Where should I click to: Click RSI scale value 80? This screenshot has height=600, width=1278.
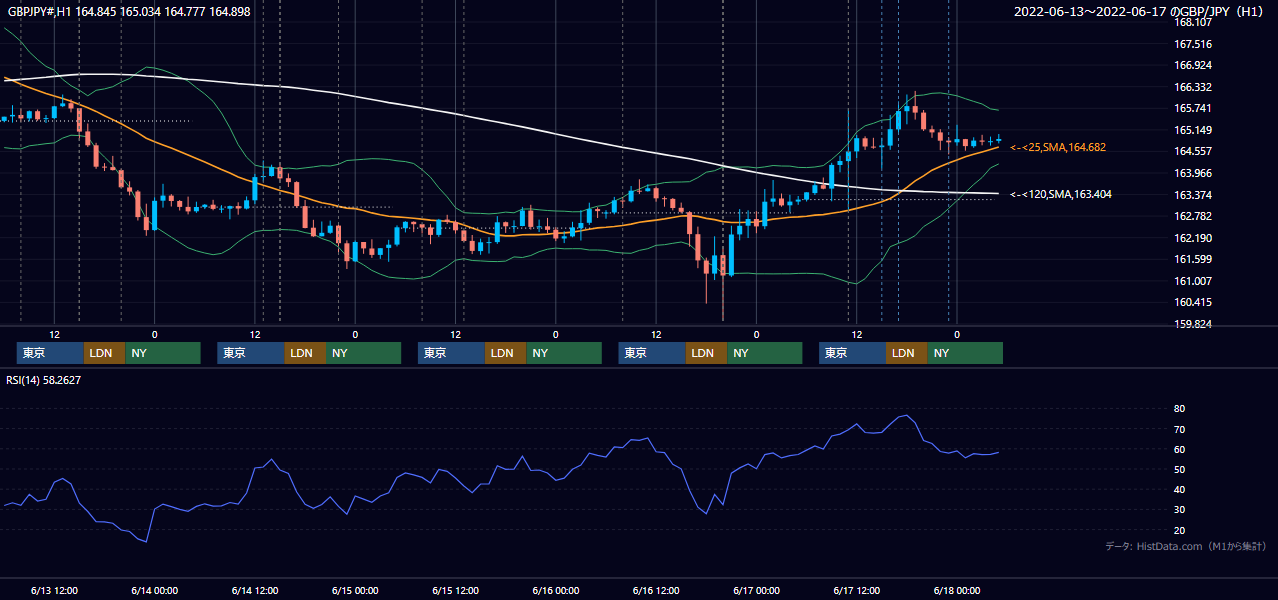pyautogui.click(x=1179, y=409)
